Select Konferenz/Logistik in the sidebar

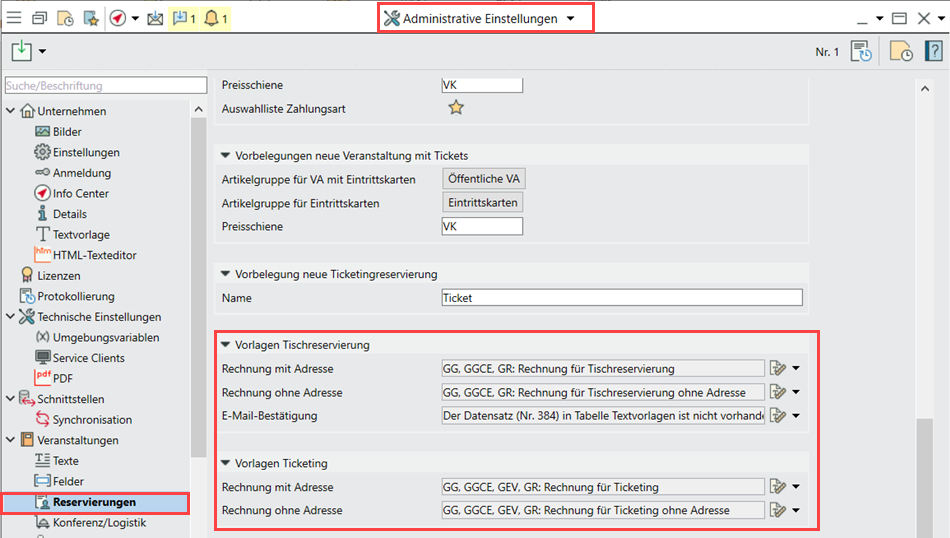99,522
